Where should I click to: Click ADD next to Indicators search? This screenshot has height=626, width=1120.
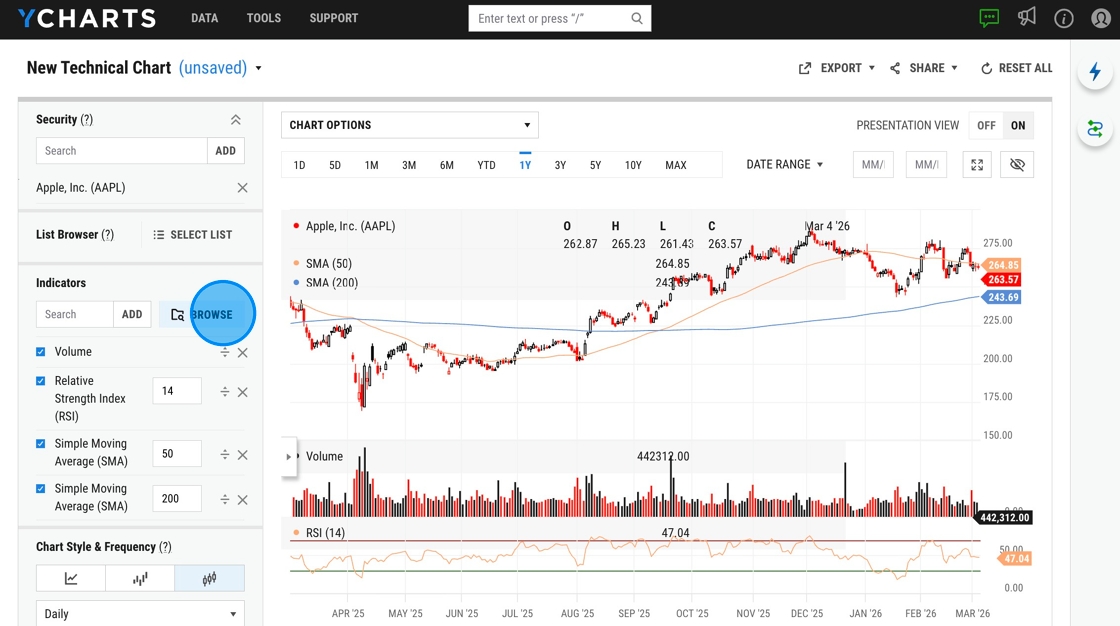[132, 314]
